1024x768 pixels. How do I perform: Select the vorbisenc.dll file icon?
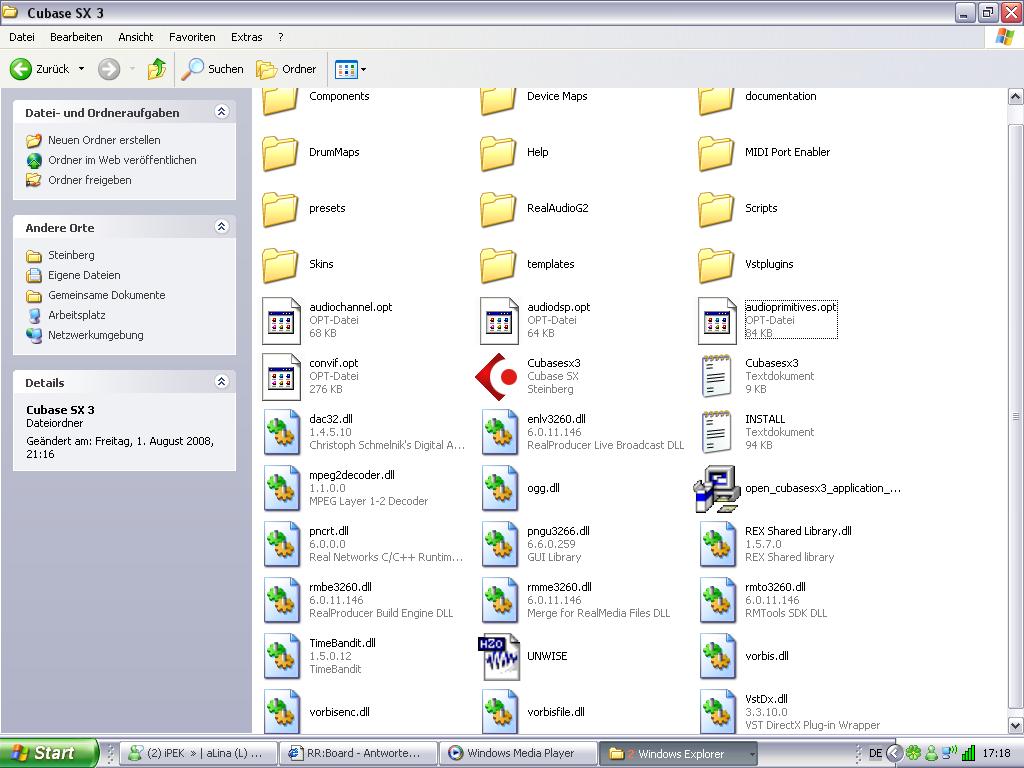(282, 712)
